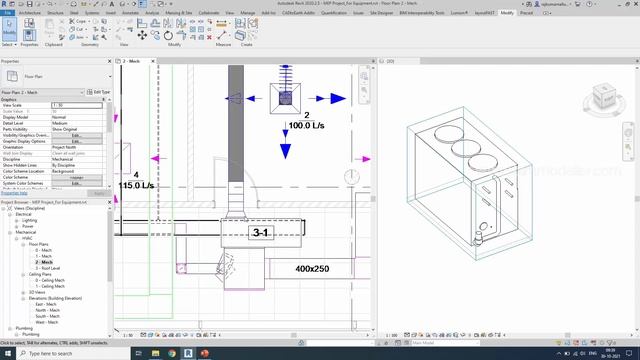This screenshot has height=360, width=640.
Task: Open the Floor Plan type selector dropdown
Action: (x=110, y=76)
